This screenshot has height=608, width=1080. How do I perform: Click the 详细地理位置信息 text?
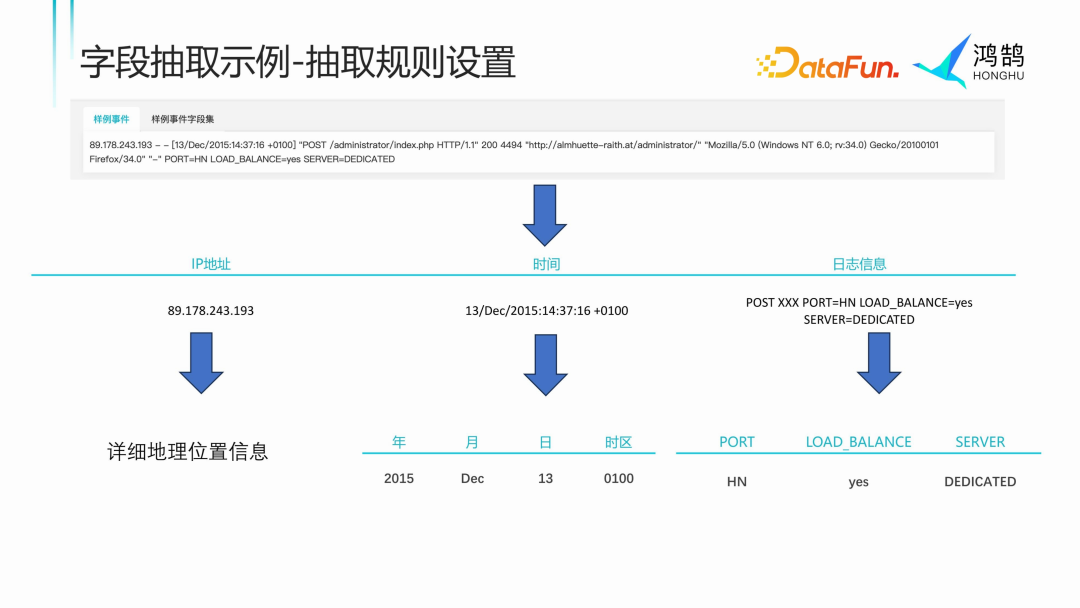click(188, 452)
